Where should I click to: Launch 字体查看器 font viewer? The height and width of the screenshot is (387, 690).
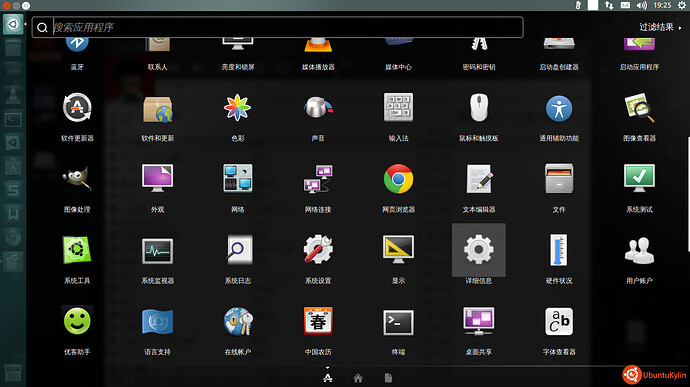pos(559,321)
